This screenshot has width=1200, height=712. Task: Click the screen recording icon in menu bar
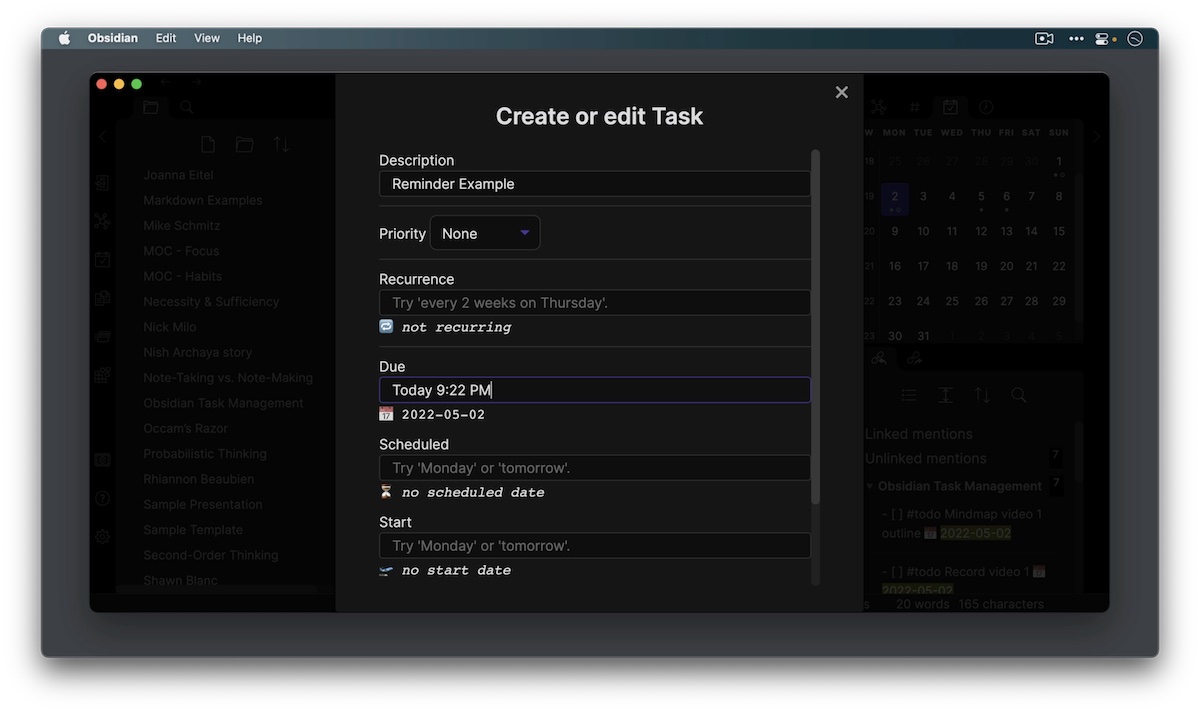1044,38
